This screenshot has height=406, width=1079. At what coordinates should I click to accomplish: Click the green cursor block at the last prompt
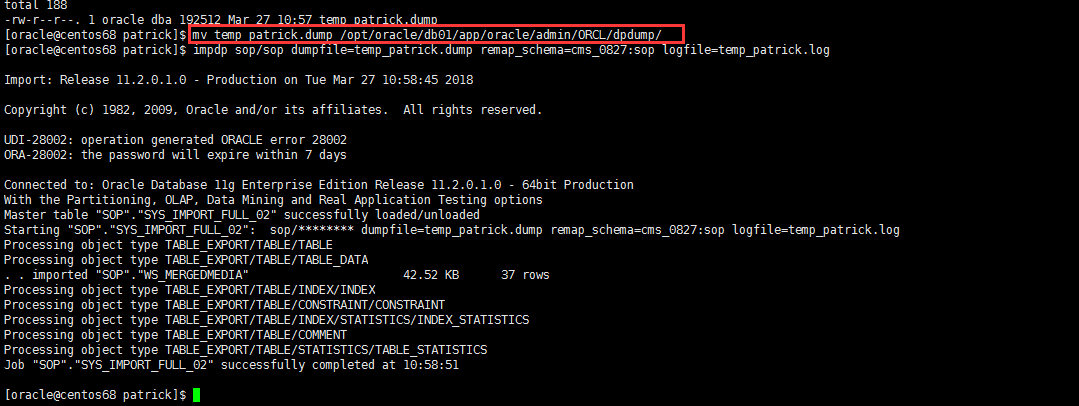click(197, 395)
